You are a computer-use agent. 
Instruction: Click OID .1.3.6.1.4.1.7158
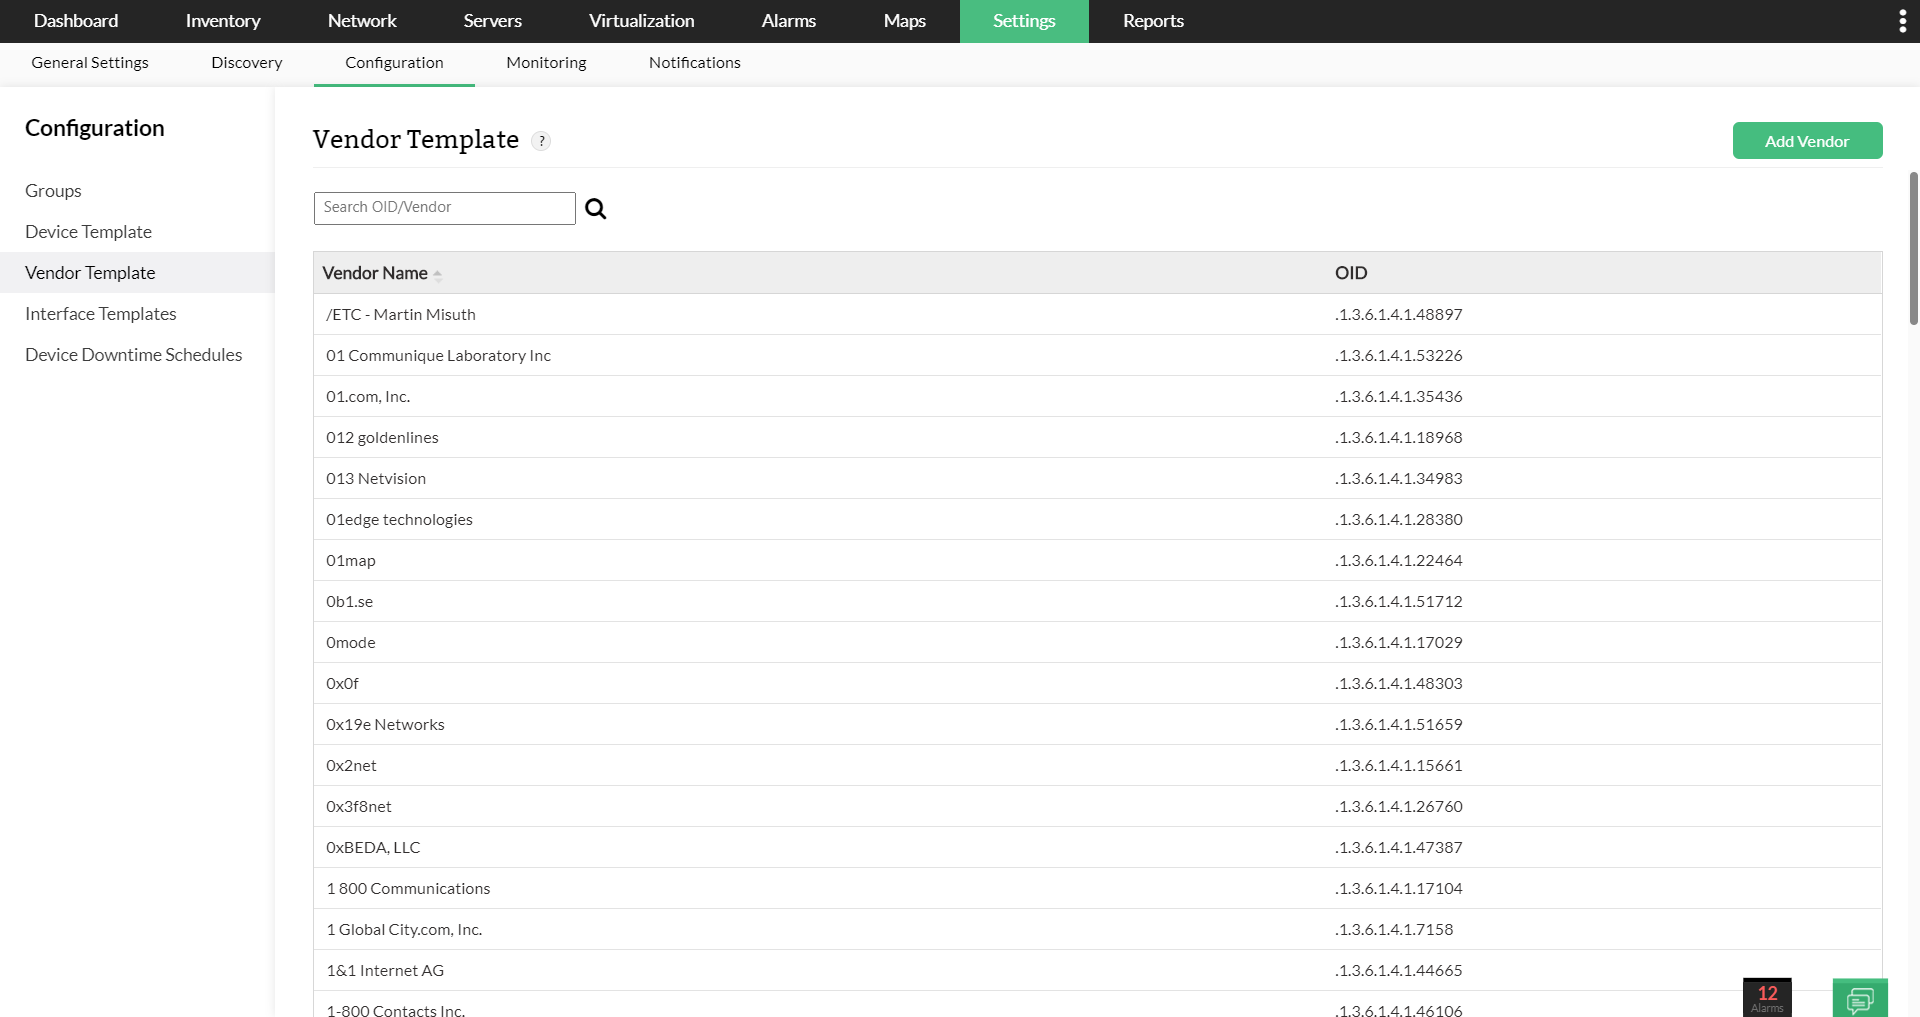click(1394, 930)
